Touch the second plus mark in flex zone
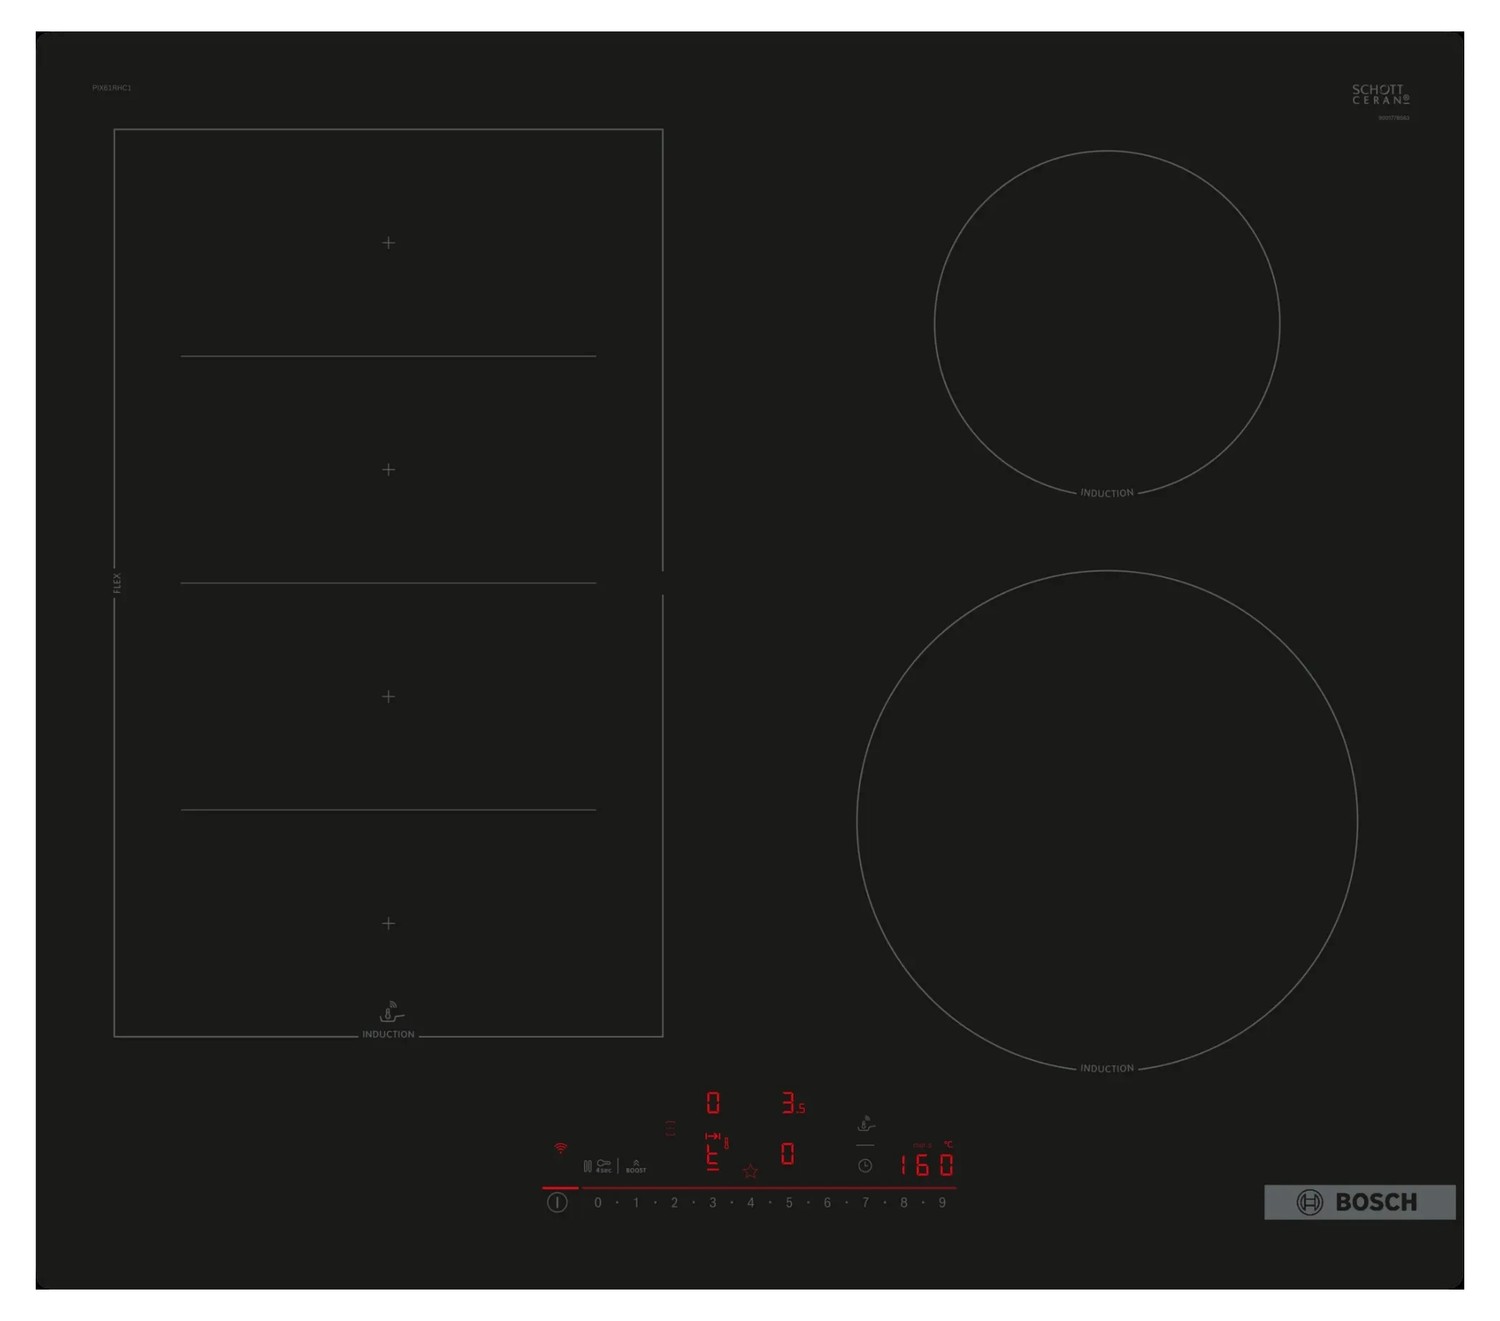The height and width of the screenshot is (1321, 1500). 389,470
